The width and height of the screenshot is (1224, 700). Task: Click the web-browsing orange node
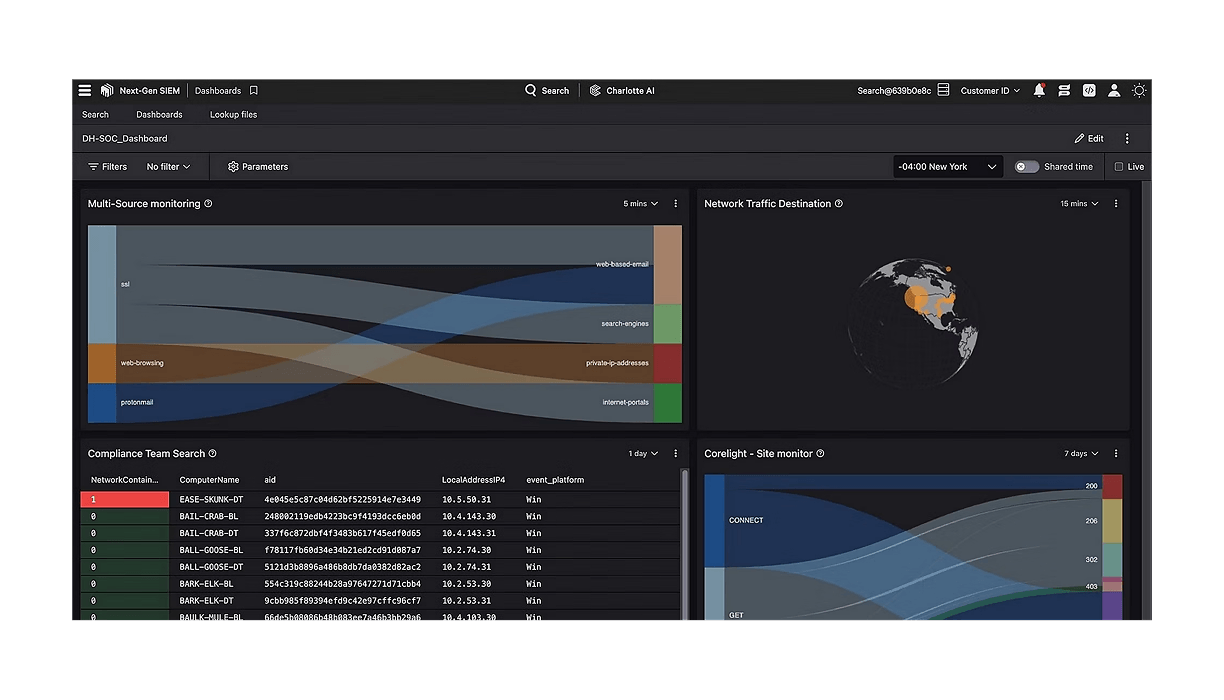point(102,363)
